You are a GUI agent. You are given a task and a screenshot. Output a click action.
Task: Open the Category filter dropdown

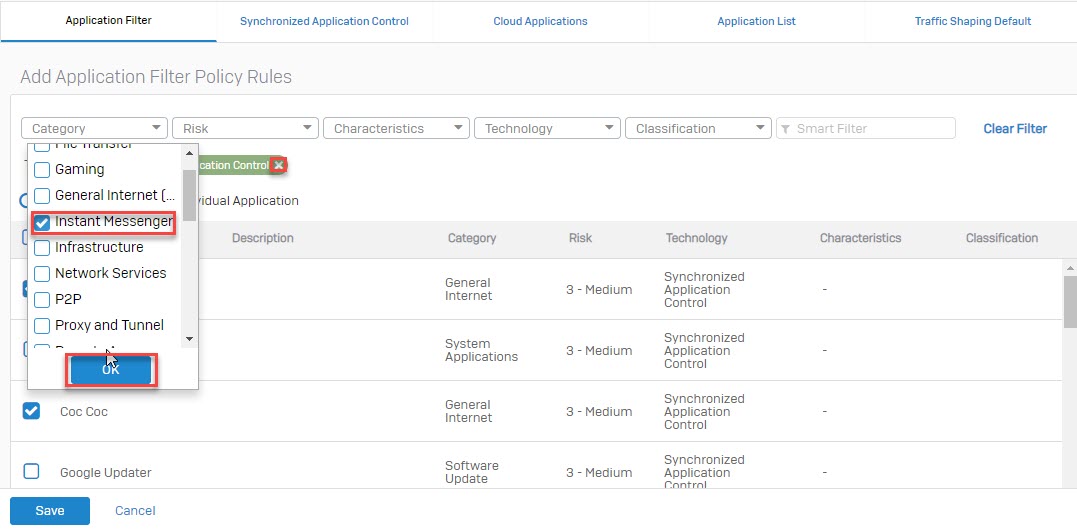point(94,128)
